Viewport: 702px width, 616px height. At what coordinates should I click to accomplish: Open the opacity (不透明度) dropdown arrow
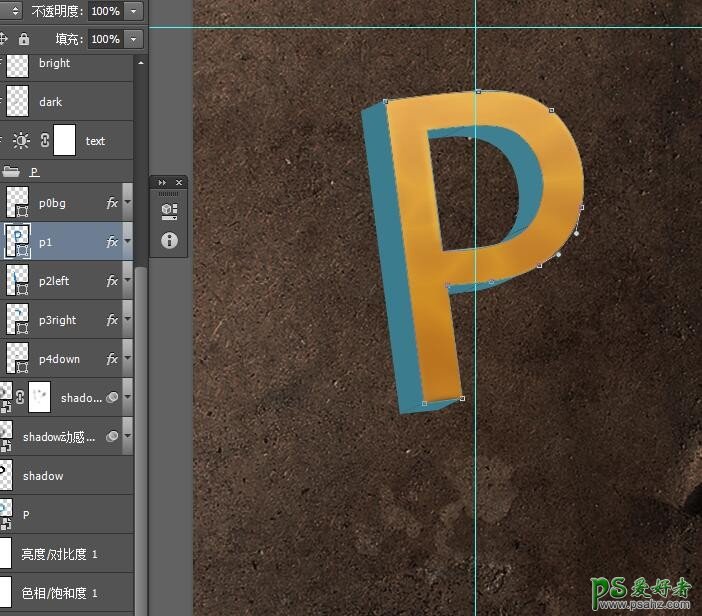pos(135,11)
